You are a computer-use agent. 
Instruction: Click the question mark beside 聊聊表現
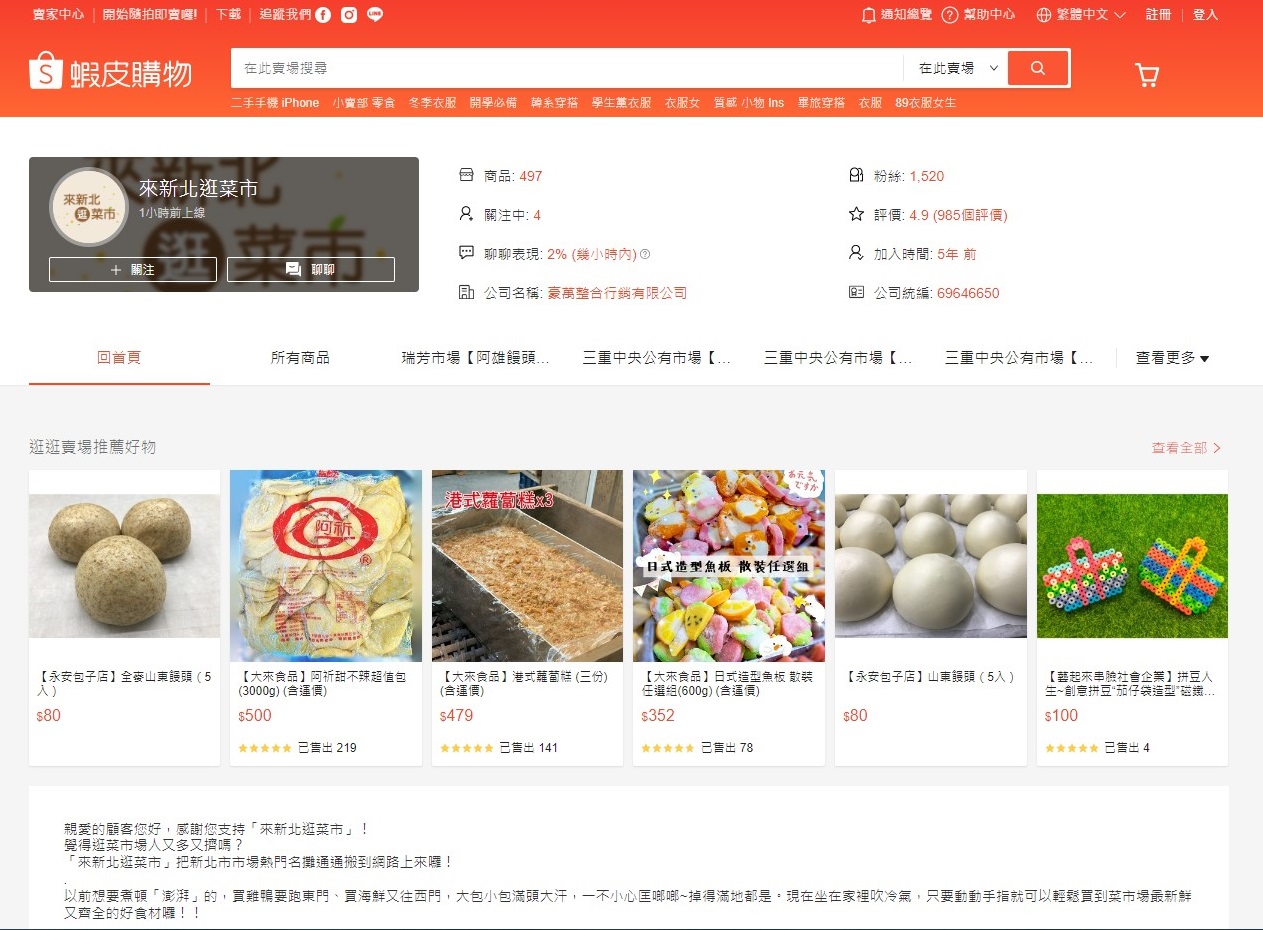(x=645, y=254)
